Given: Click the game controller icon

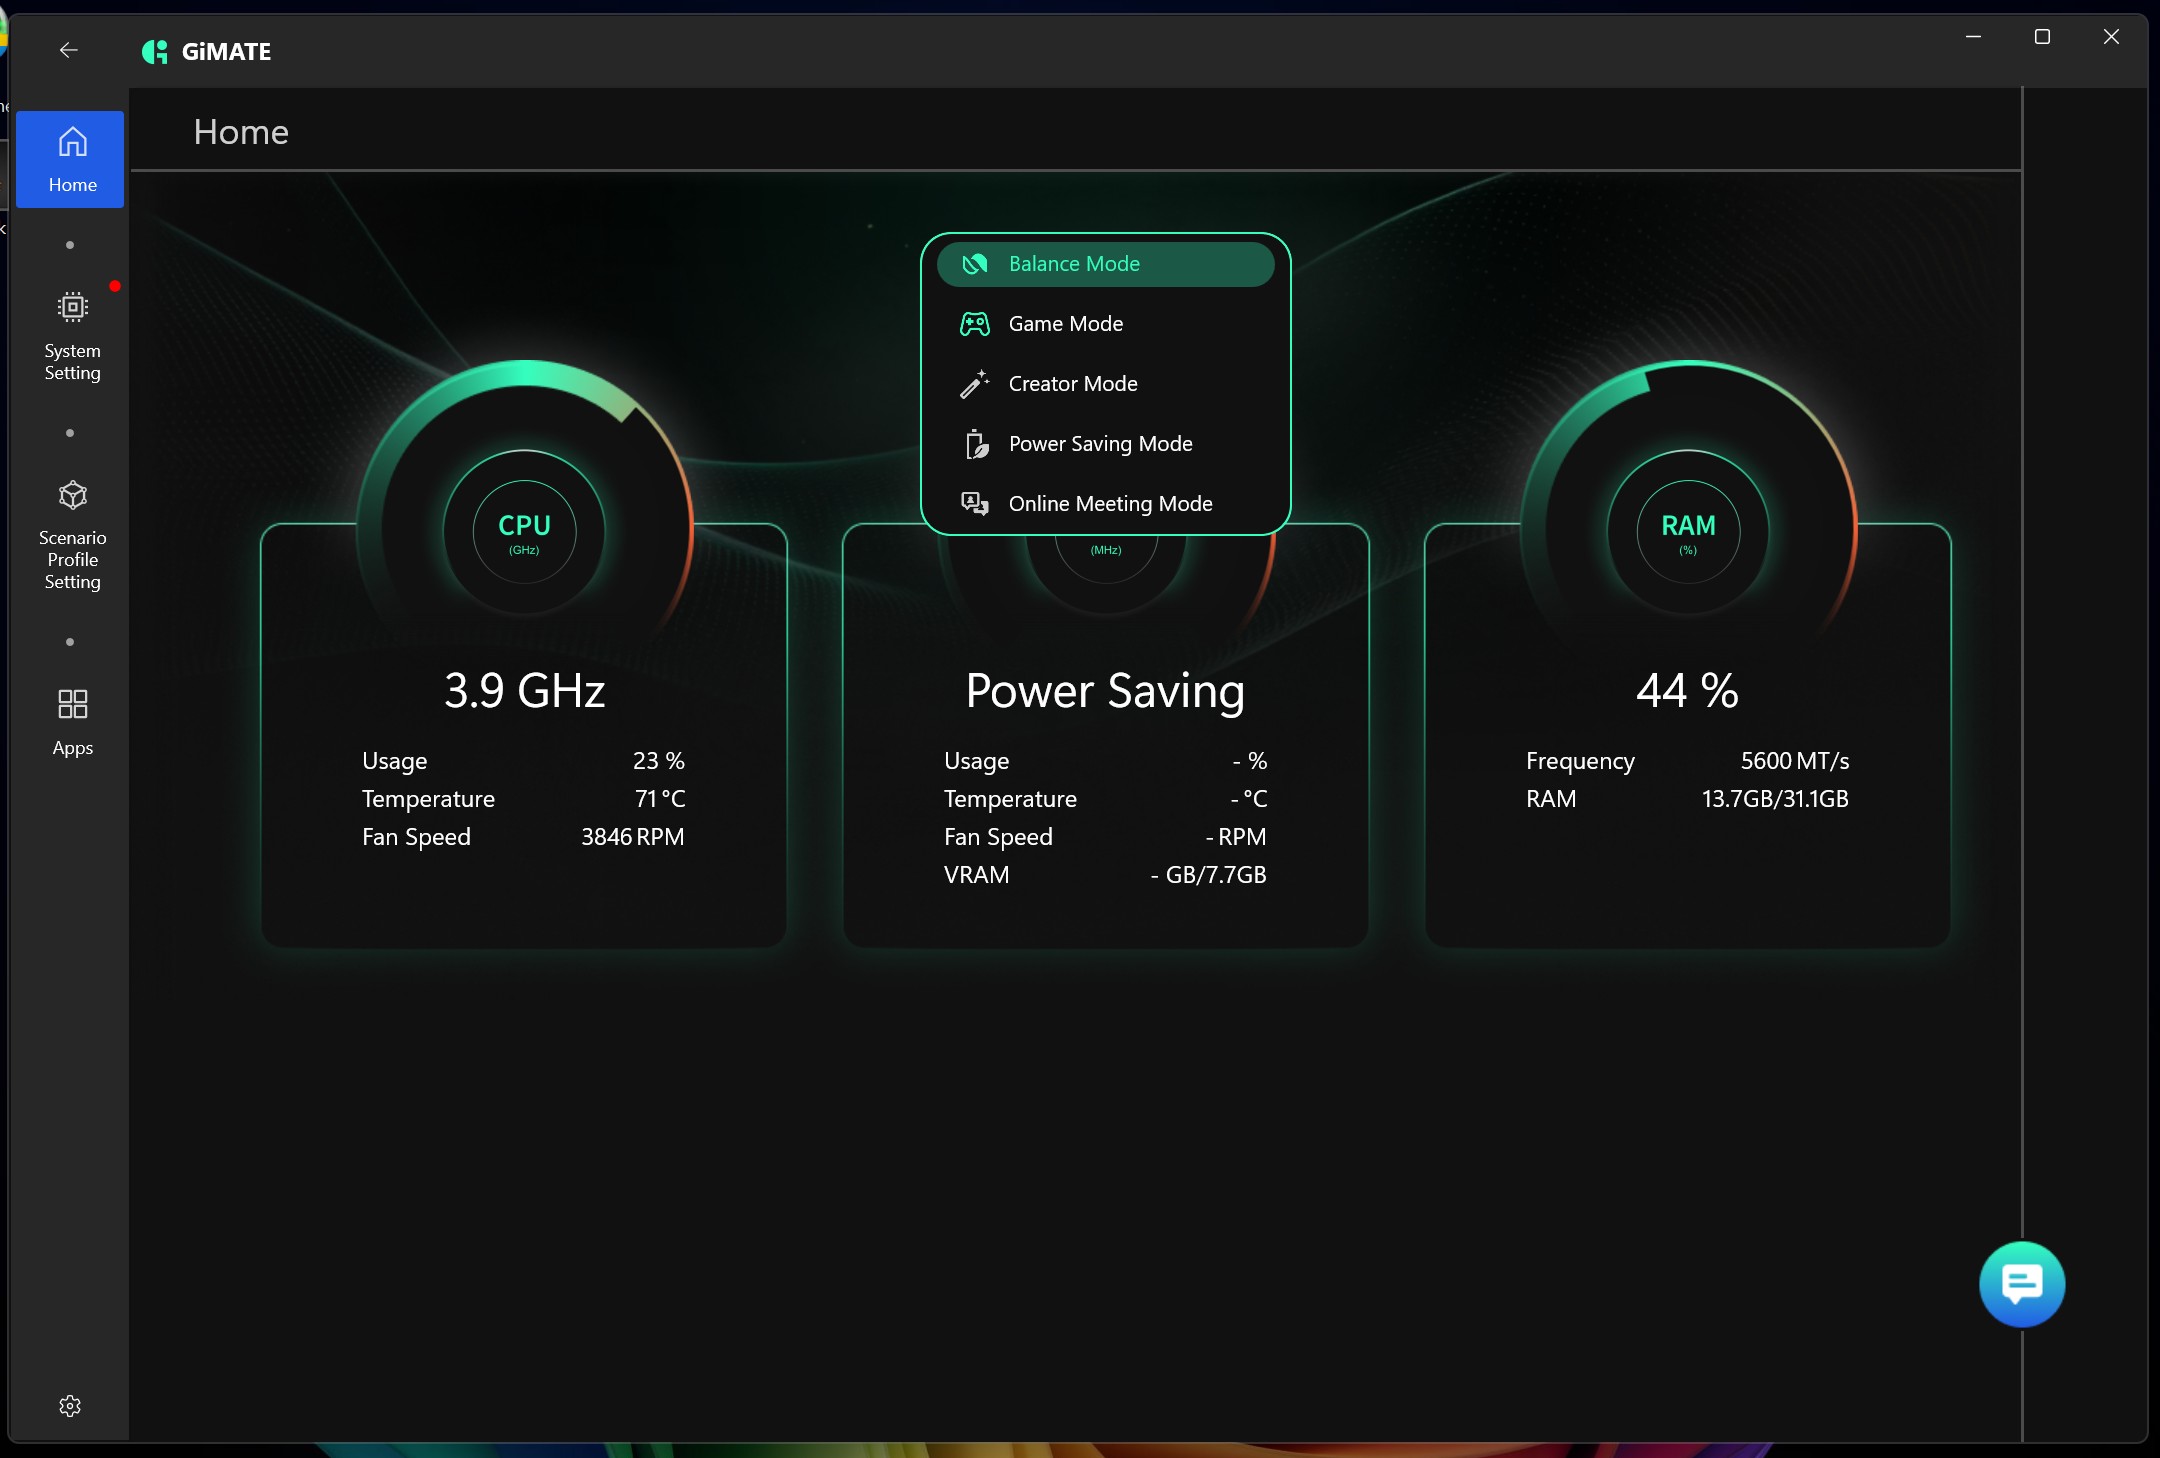Looking at the screenshot, I should click(975, 324).
